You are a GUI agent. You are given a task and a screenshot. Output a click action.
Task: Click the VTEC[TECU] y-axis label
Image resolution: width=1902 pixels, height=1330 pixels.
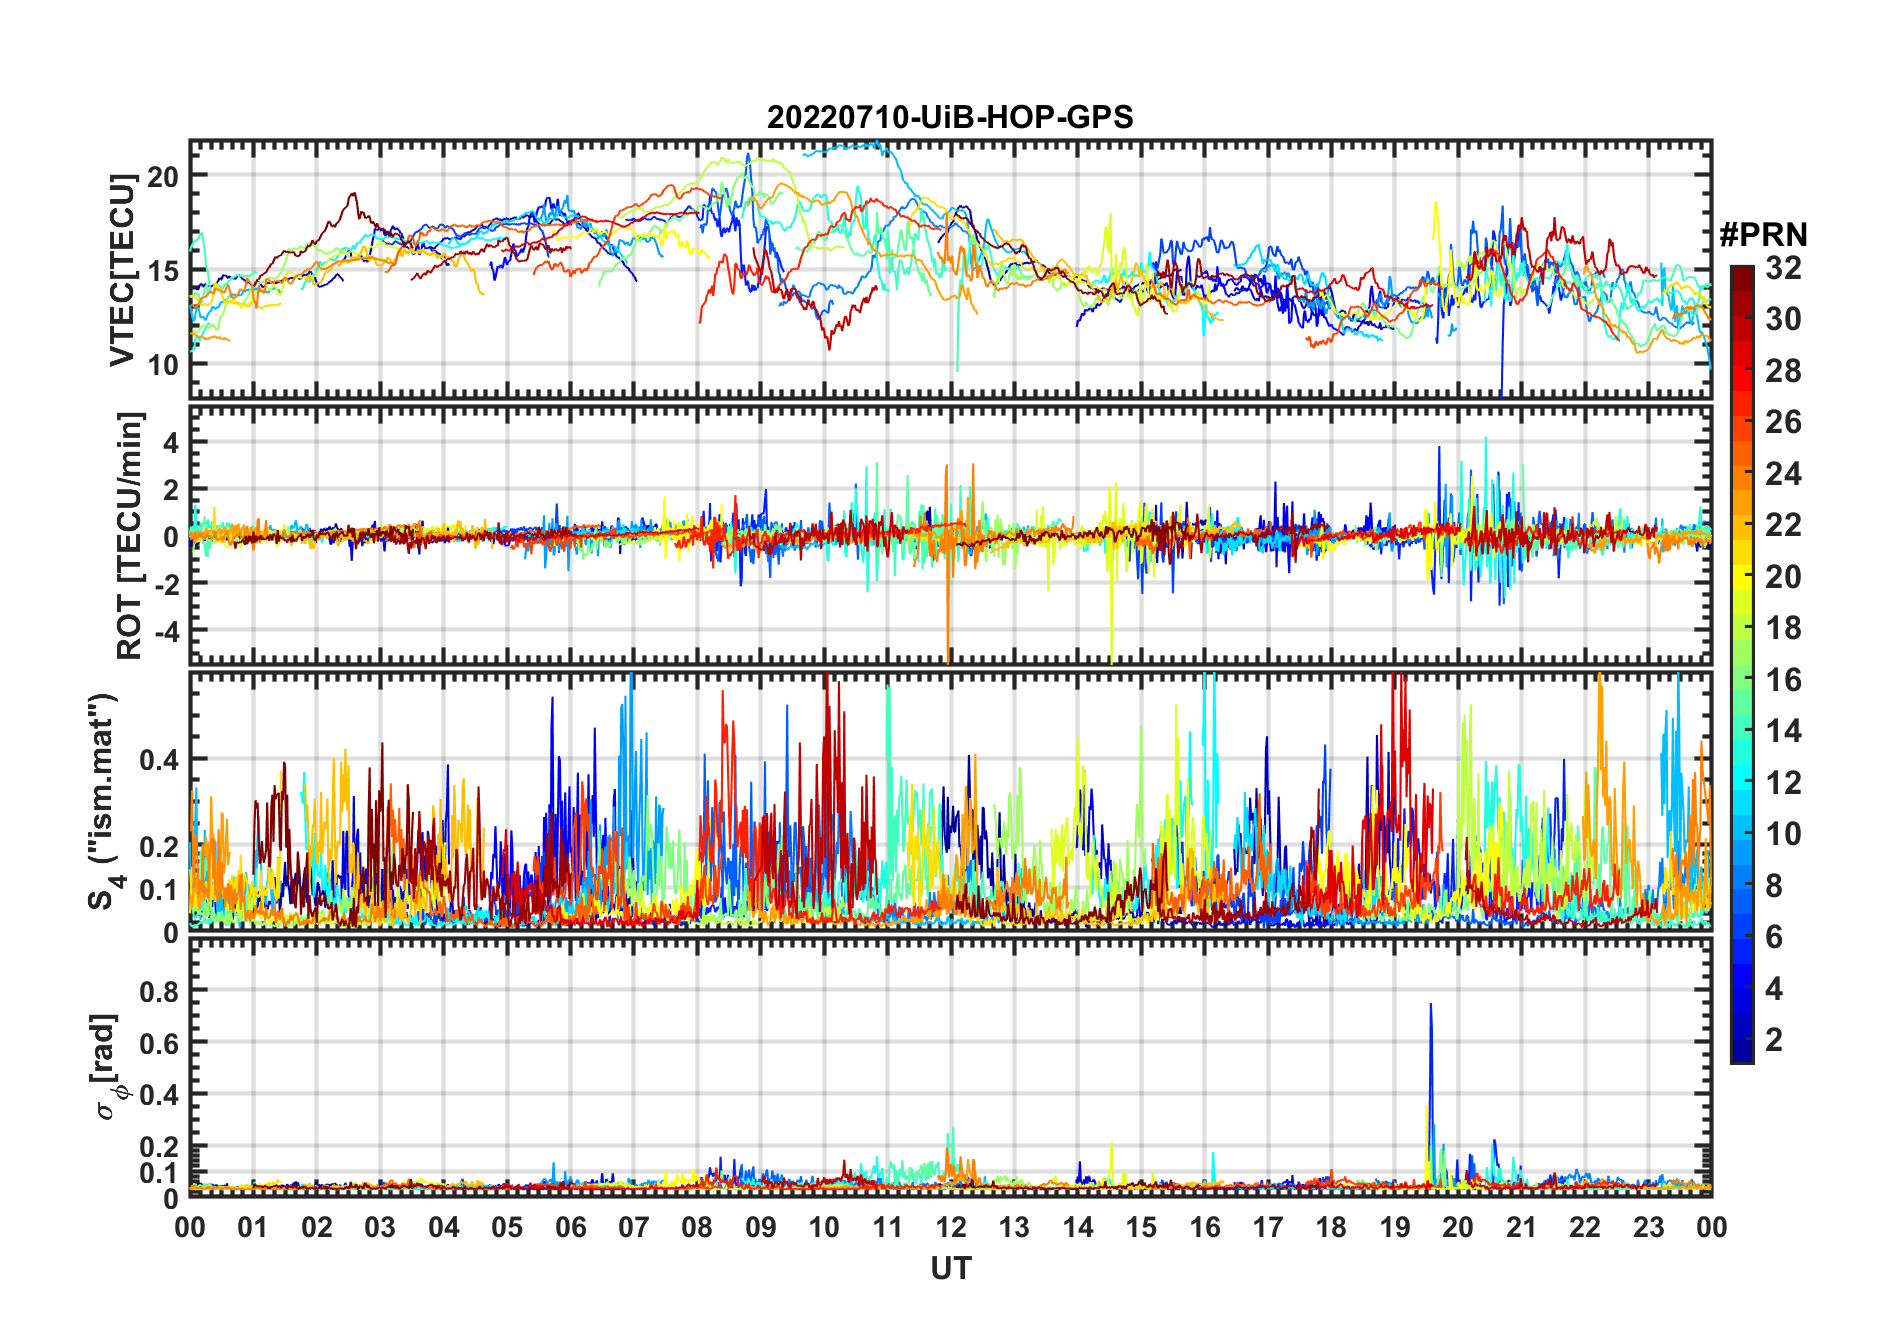(122, 270)
